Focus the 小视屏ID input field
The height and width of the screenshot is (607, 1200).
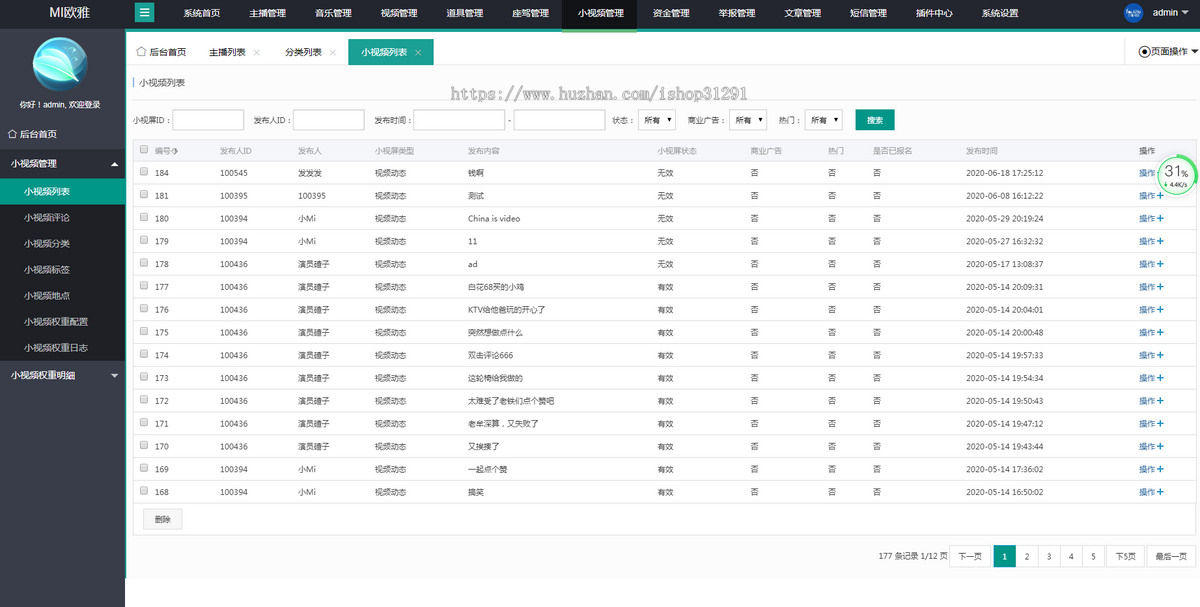pyautogui.click(x=208, y=120)
